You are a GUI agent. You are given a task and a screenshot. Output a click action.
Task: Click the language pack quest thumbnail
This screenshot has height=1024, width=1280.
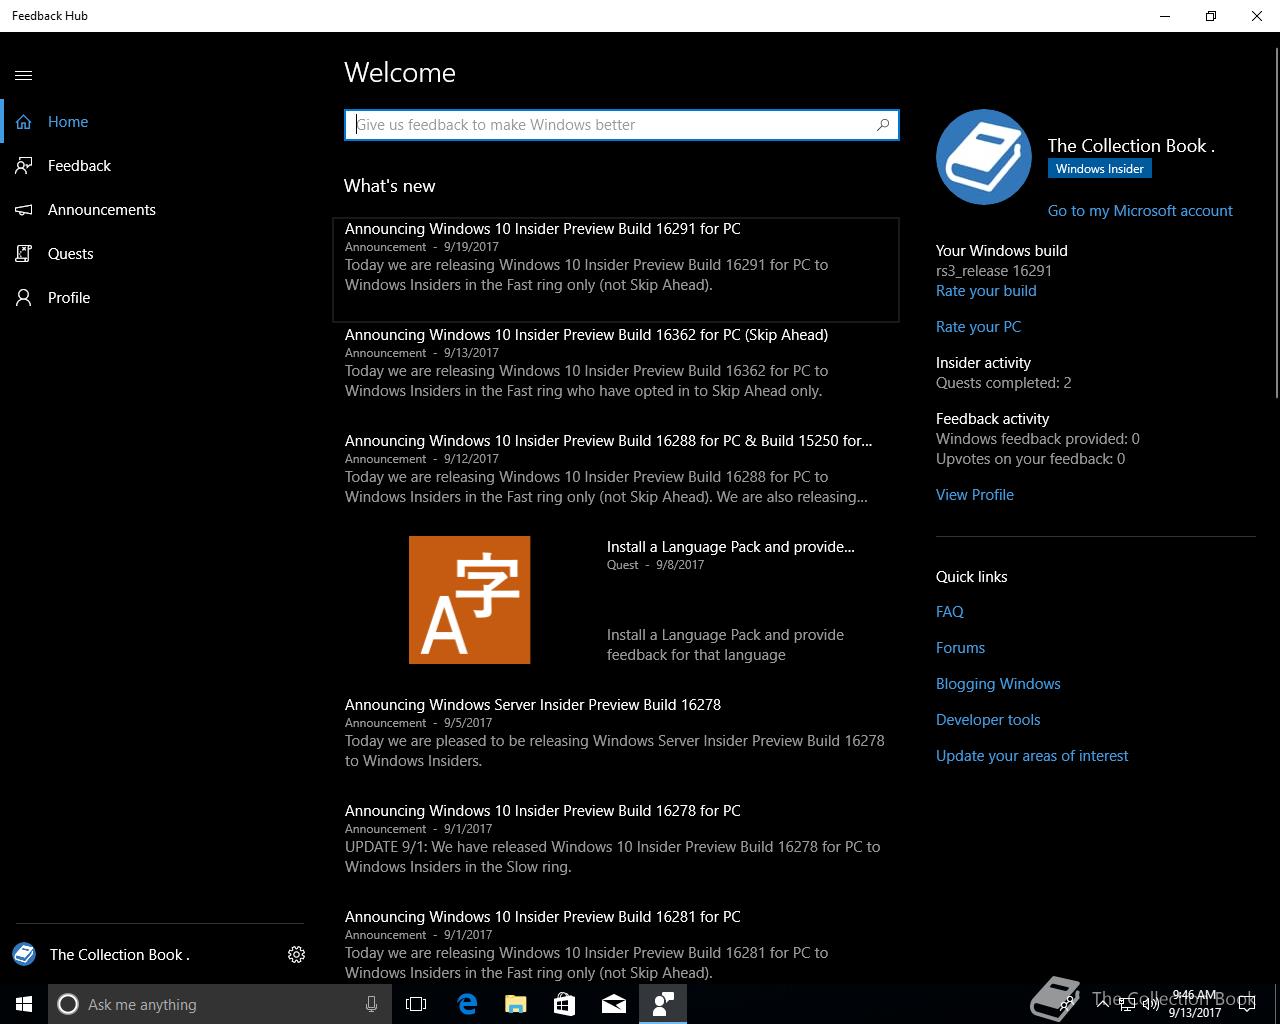[x=469, y=600]
